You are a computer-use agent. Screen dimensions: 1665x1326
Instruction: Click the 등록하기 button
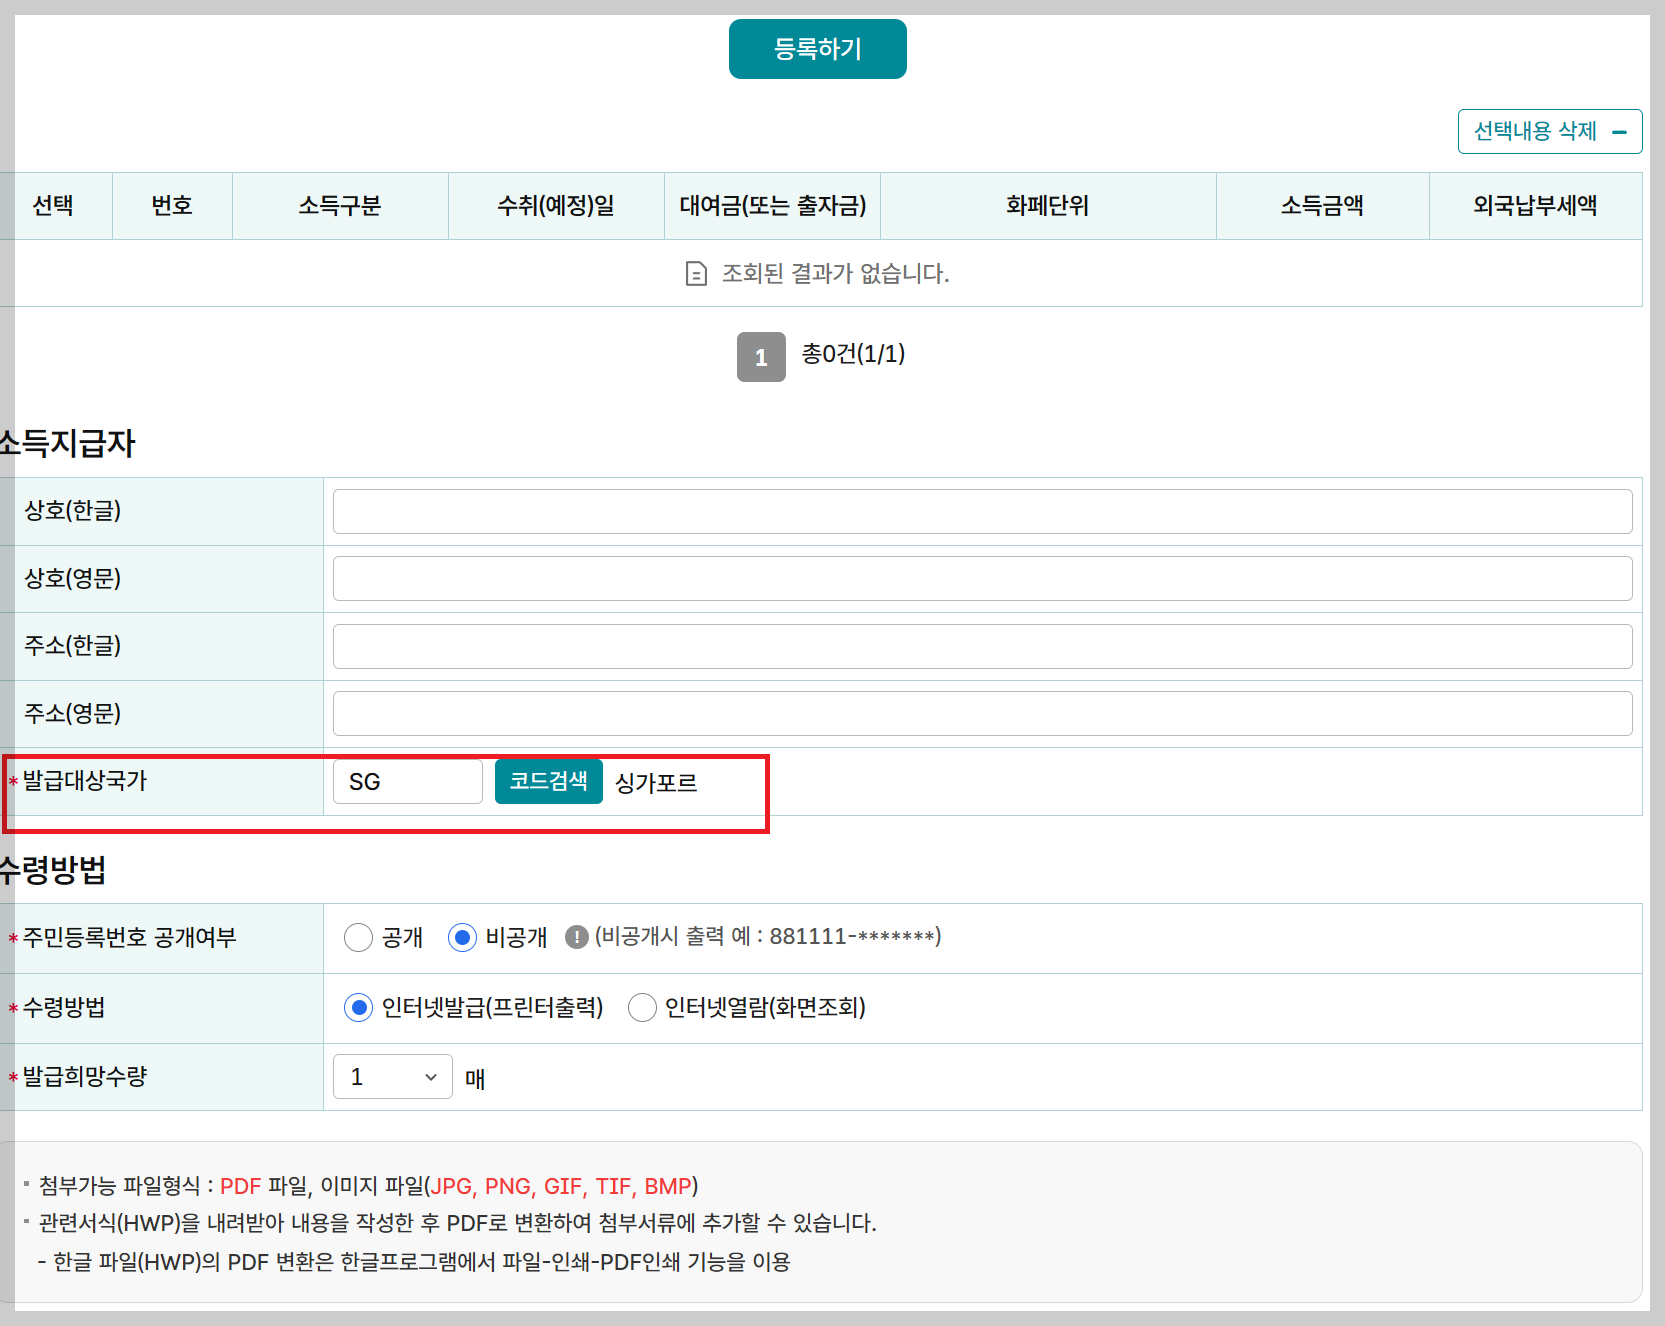coord(817,48)
